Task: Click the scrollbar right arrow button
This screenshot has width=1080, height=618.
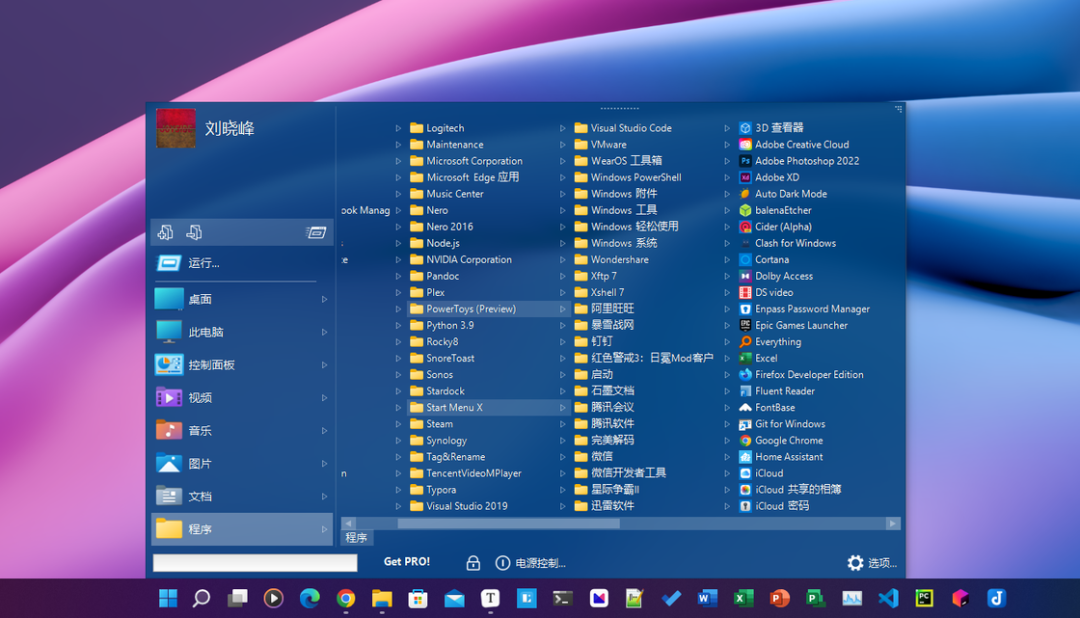Action: point(893,524)
